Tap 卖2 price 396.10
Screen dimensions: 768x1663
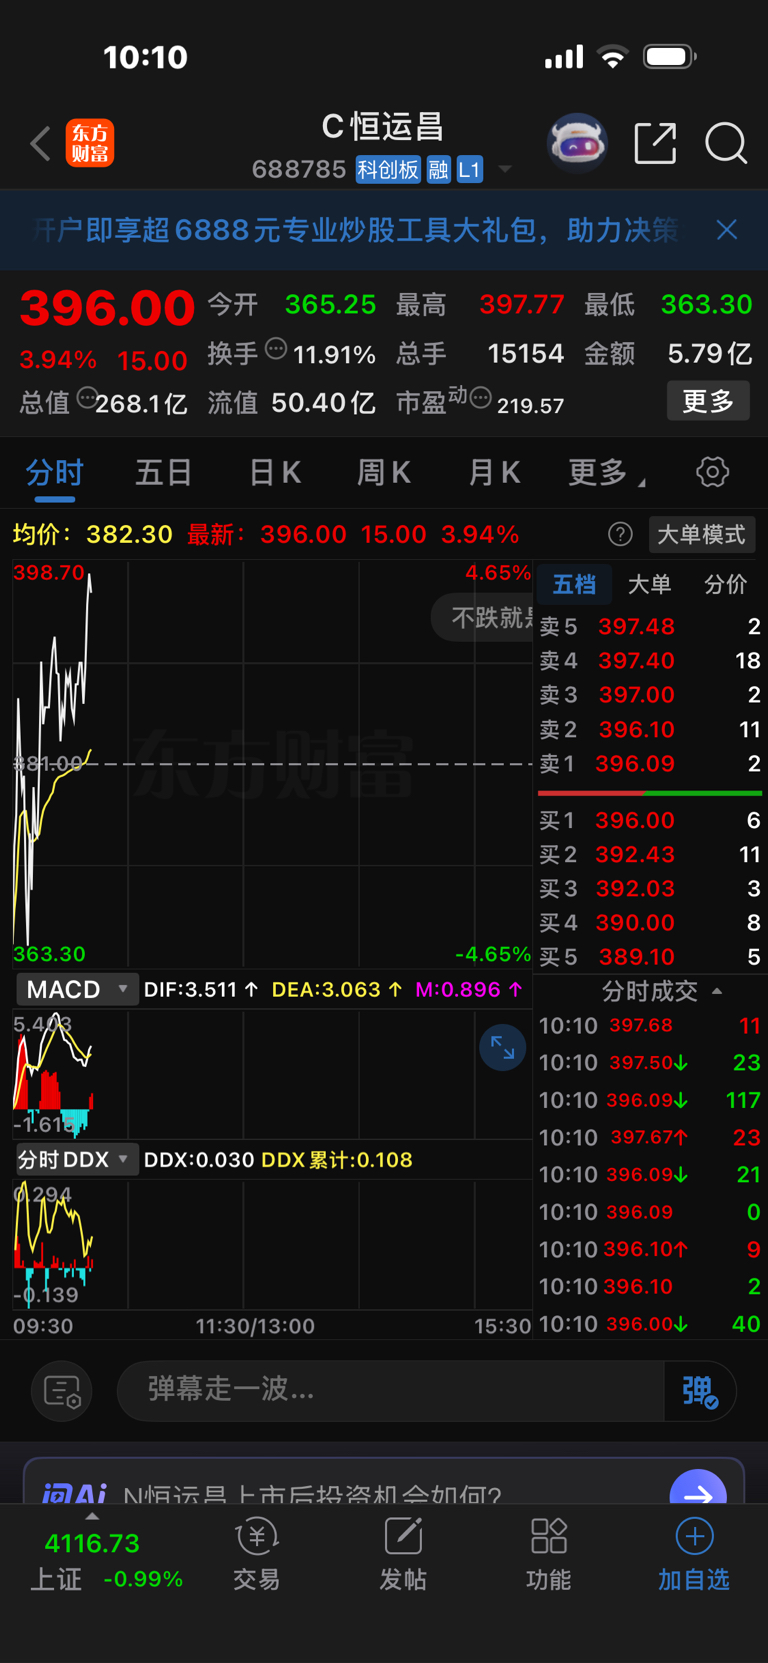pos(636,730)
